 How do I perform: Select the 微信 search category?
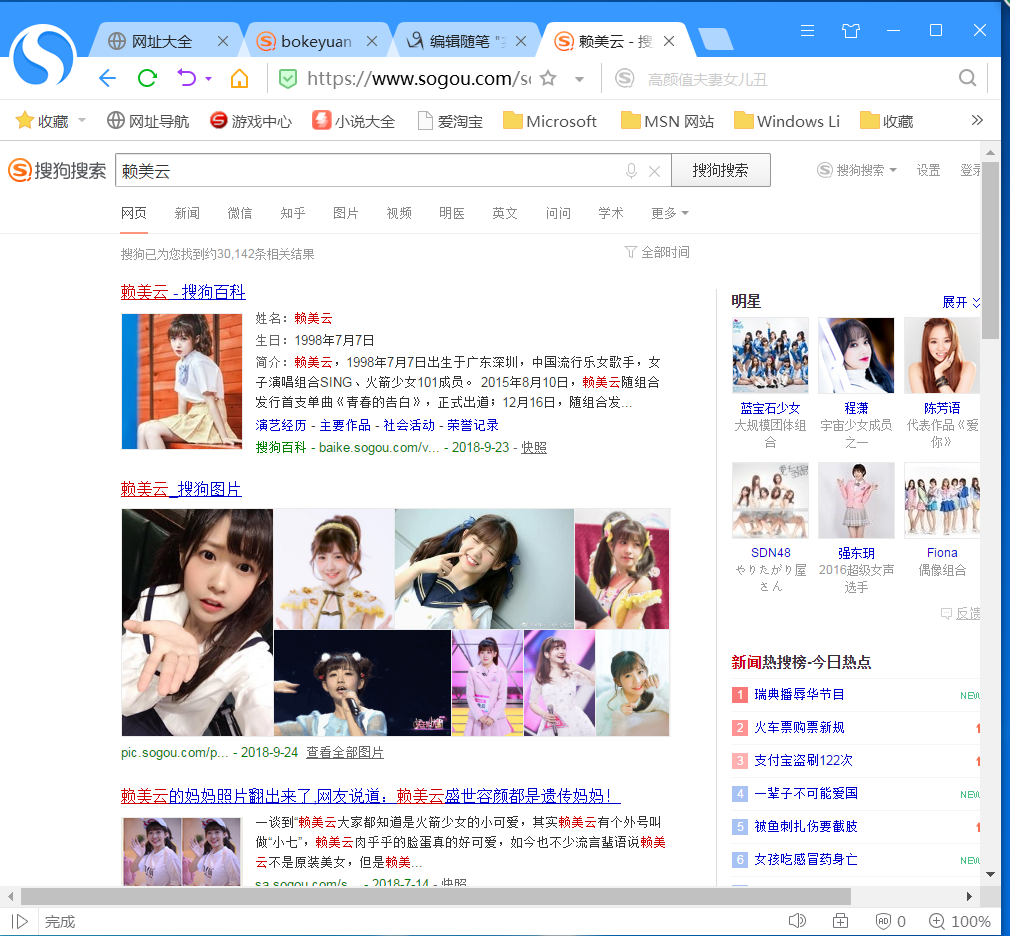(240, 213)
